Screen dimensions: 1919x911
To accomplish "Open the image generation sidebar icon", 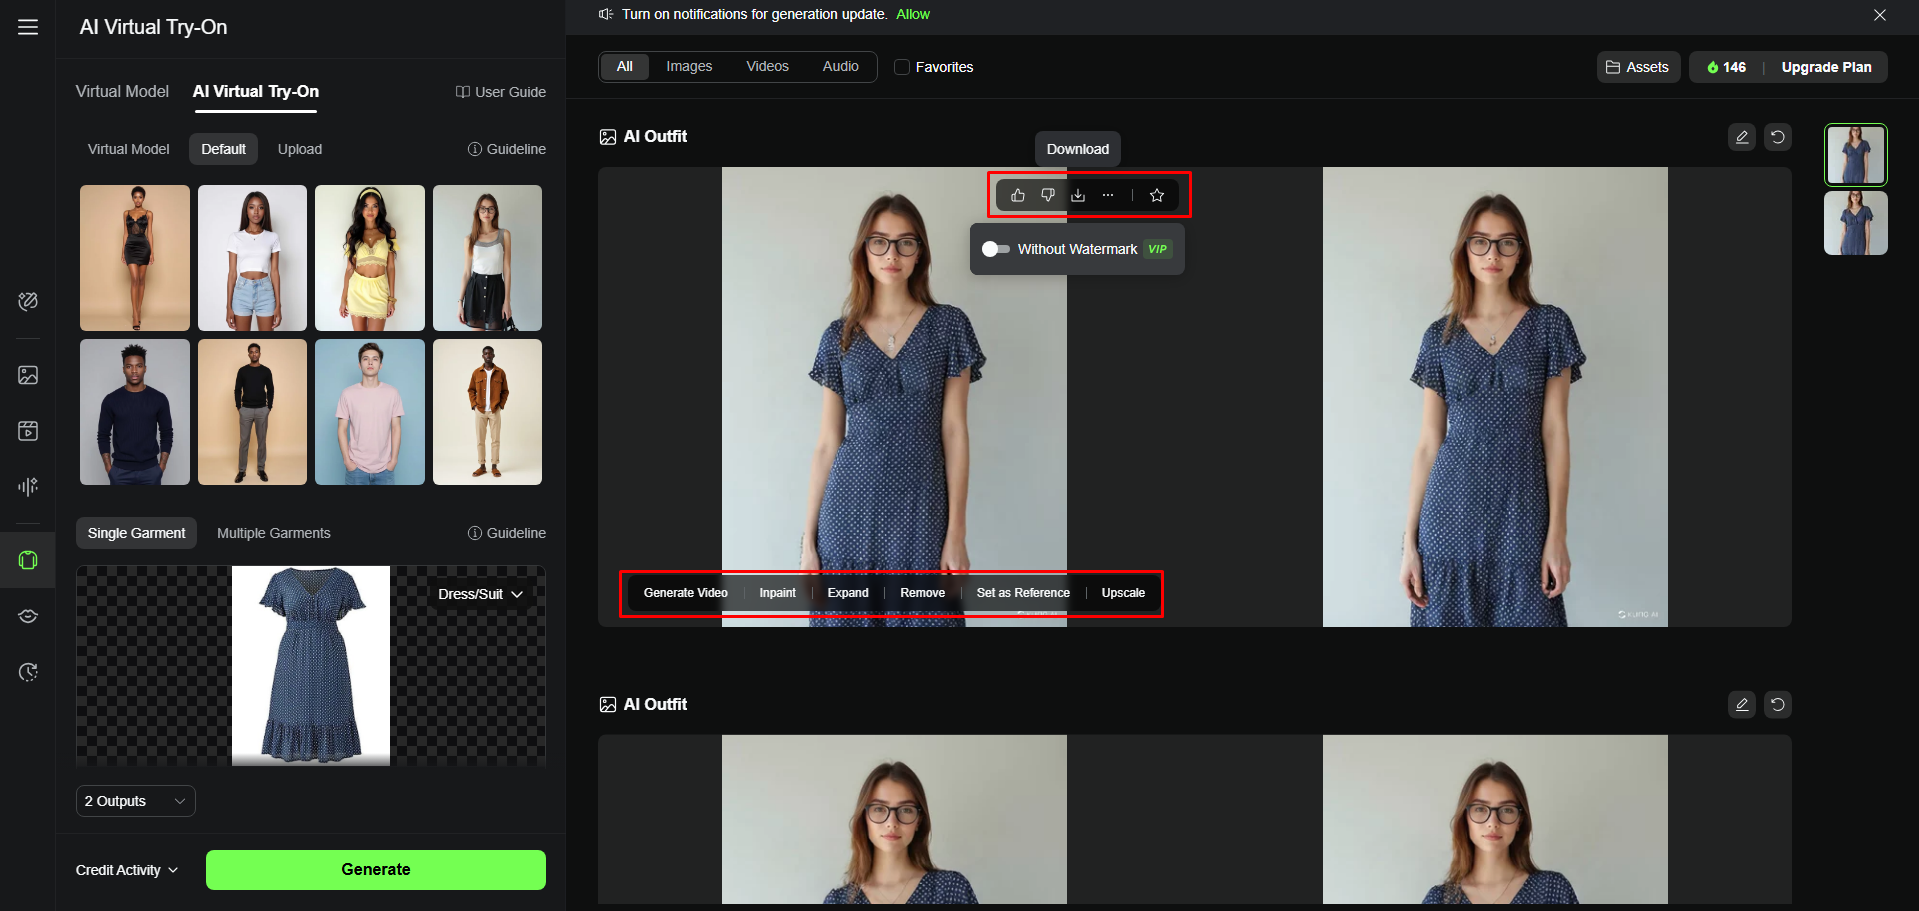I will click(x=28, y=375).
